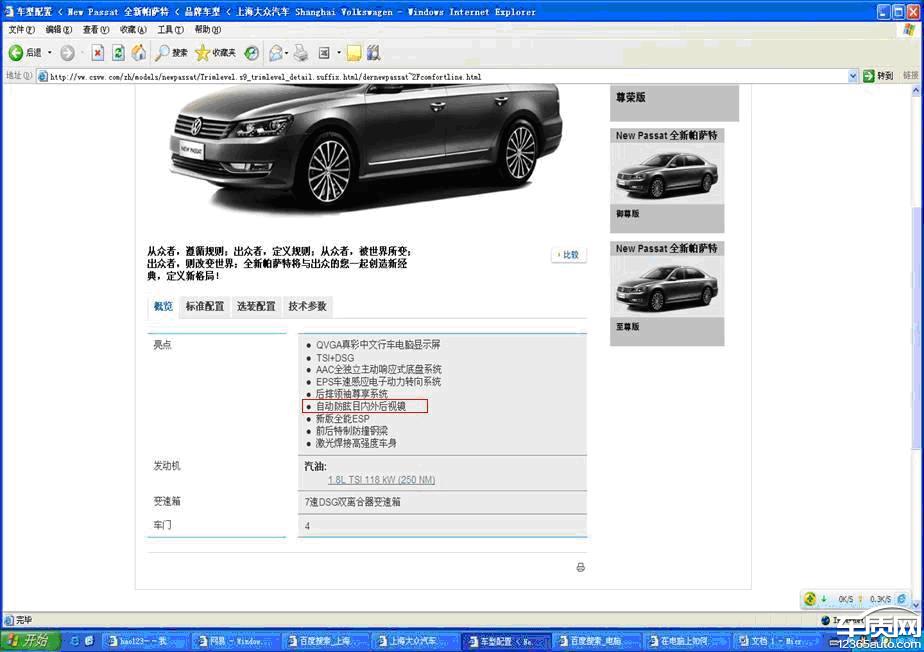This screenshot has height=652, width=924.
Task: Click the Back (后退) navigation button
Action: pyautogui.click(x=25, y=53)
